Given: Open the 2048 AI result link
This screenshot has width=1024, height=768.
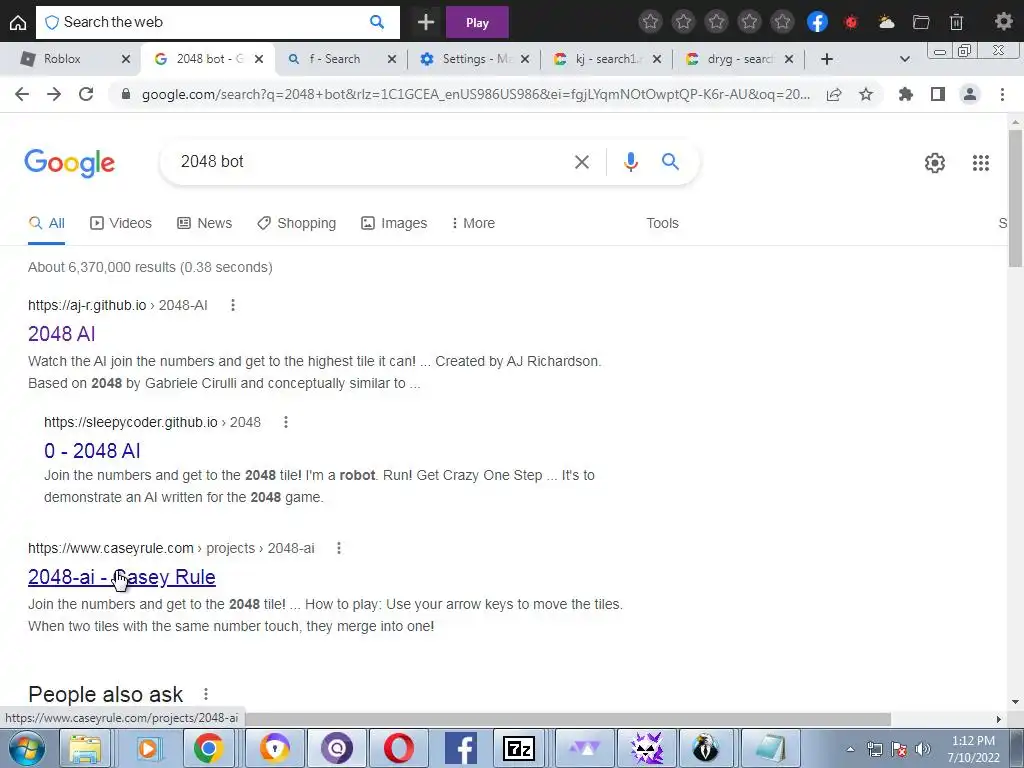Looking at the screenshot, I should point(62,334).
